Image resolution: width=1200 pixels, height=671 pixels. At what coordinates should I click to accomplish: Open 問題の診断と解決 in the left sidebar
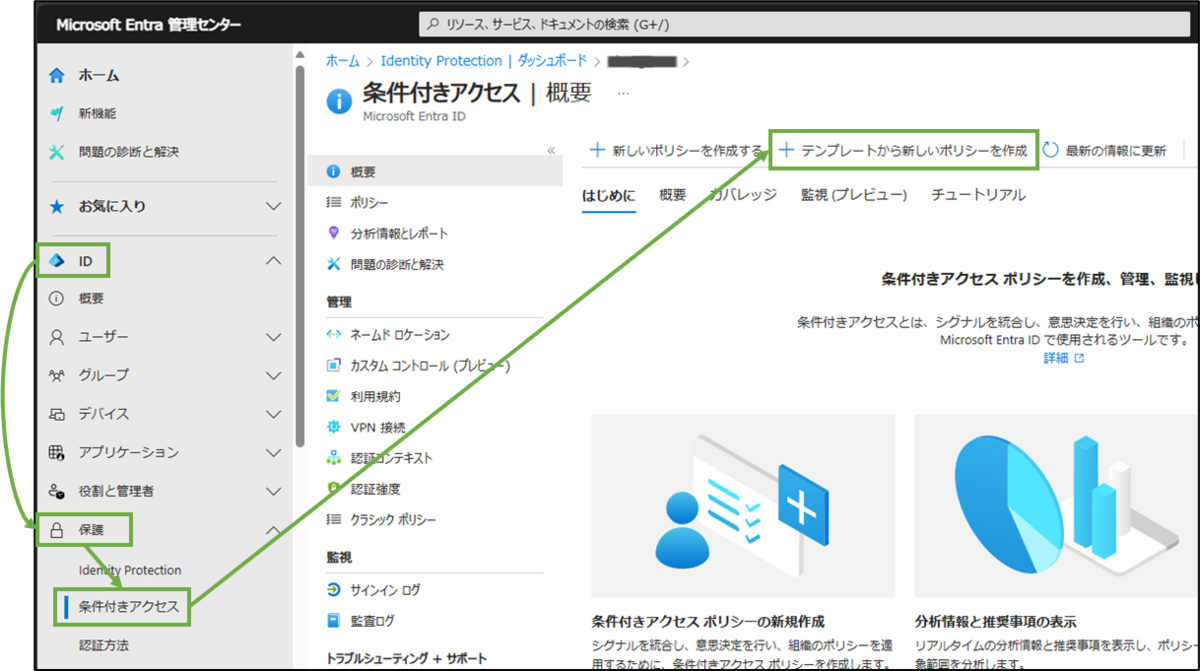click(128, 152)
